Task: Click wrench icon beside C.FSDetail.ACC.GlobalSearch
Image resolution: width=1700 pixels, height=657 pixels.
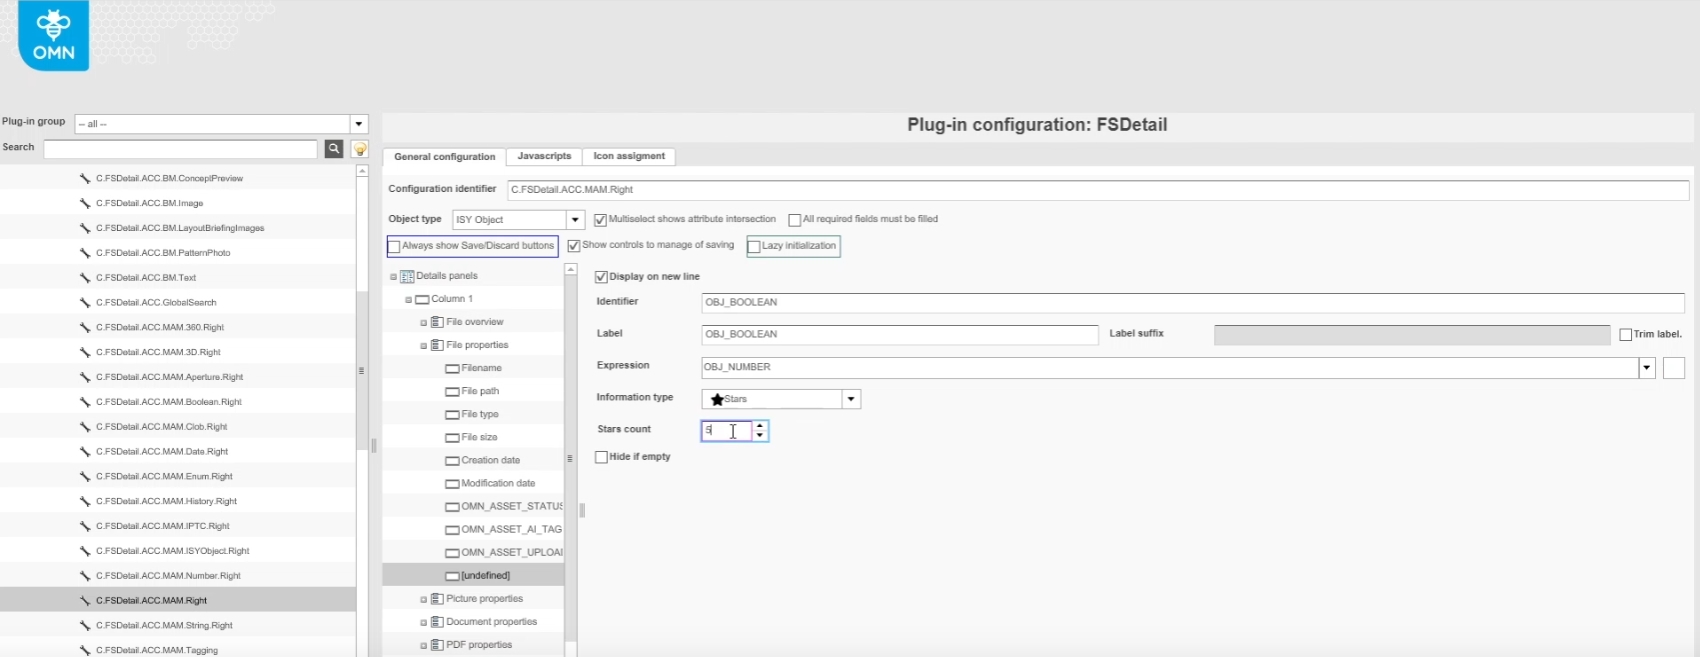Action: coord(85,302)
